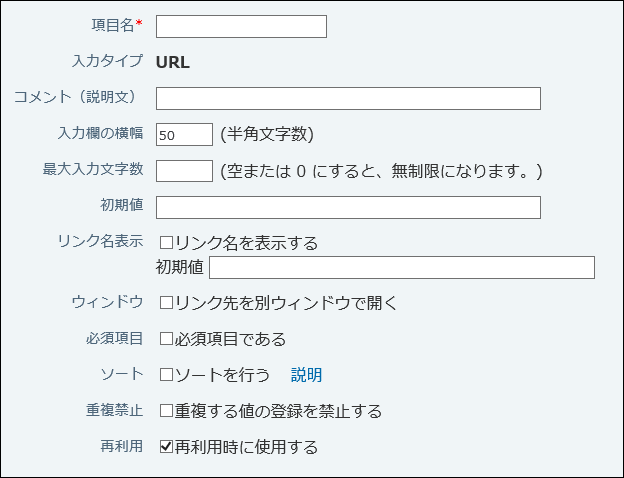
Task: Click the main 初期値 URL input field
Action: (348, 207)
